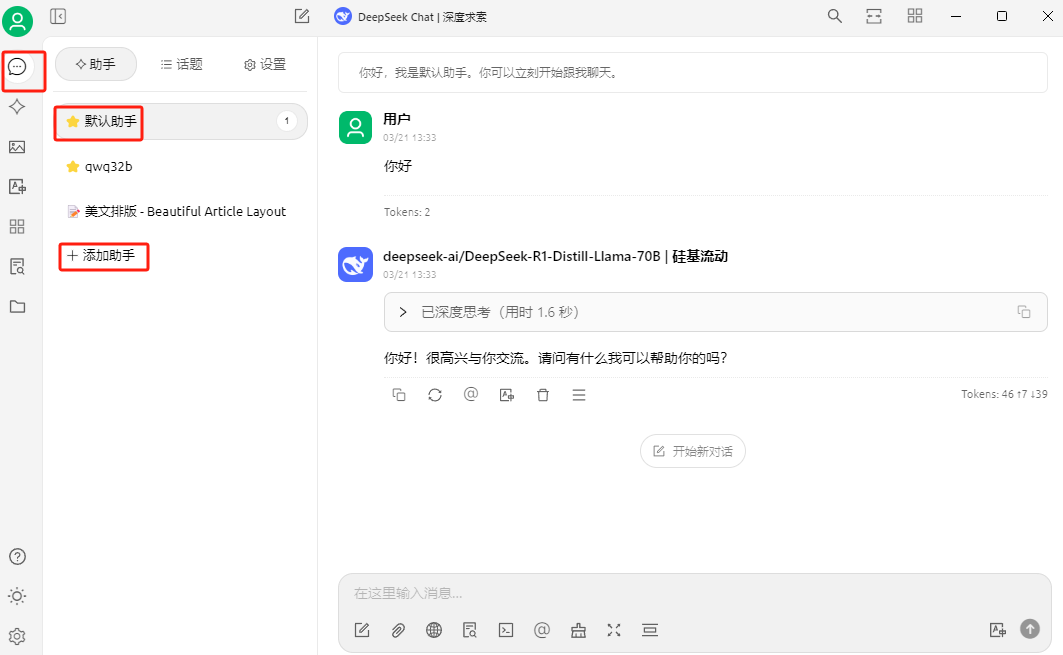Select the 默认助手 assistant

pos(181,121)
